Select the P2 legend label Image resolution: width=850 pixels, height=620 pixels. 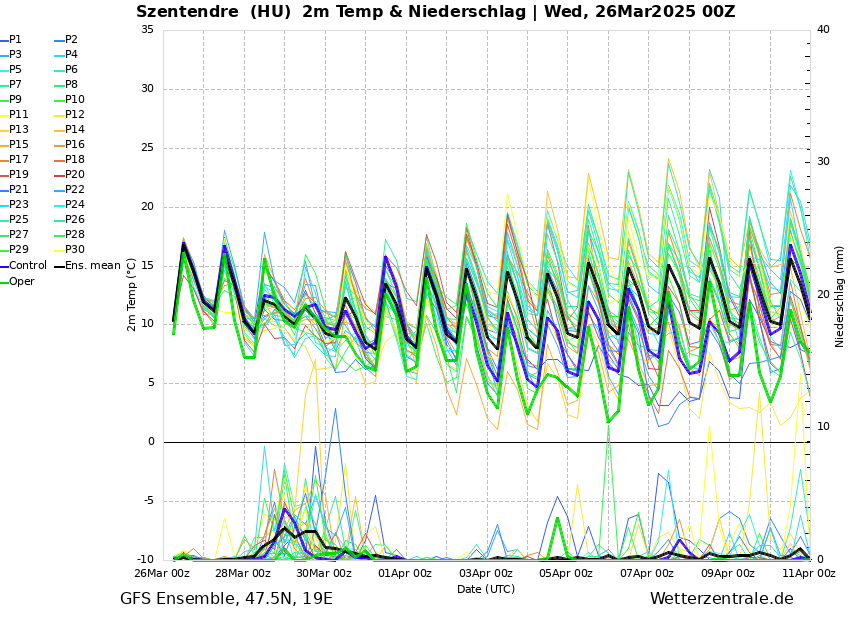pyautogui.click(x=71, y=40)
